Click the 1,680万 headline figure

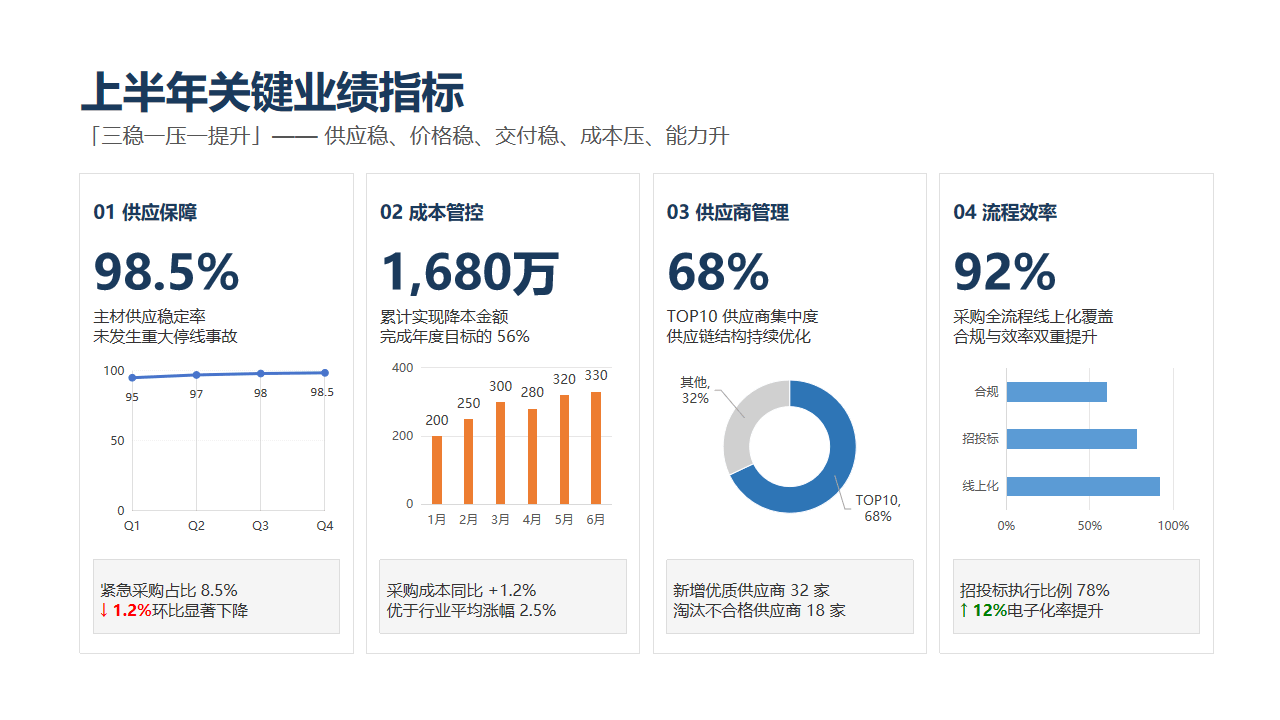tap(469, 272)
